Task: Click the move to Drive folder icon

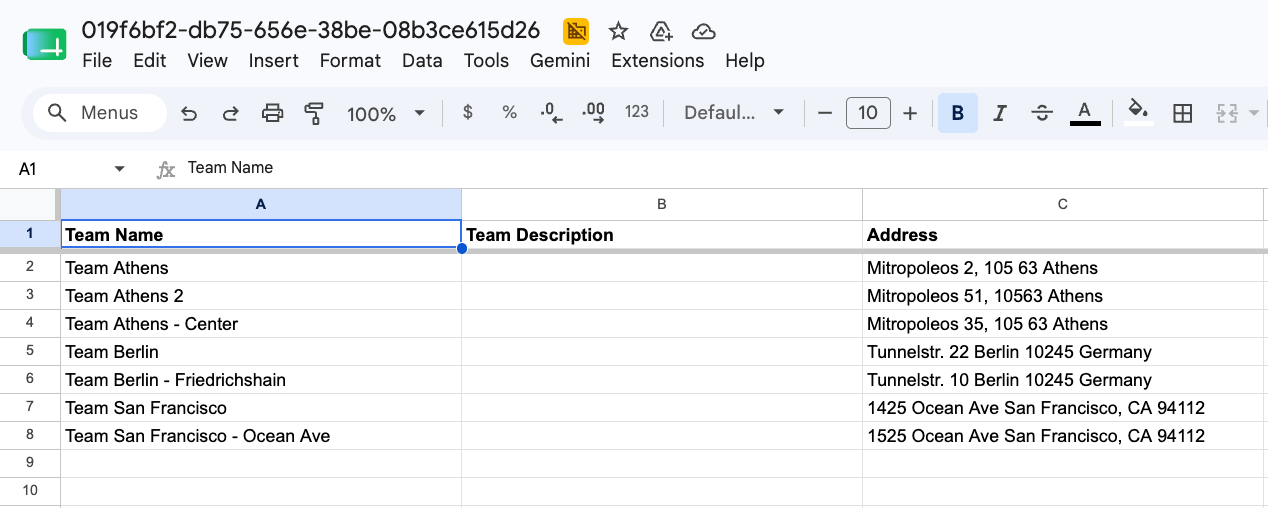Action: click(x=661, y=30)
